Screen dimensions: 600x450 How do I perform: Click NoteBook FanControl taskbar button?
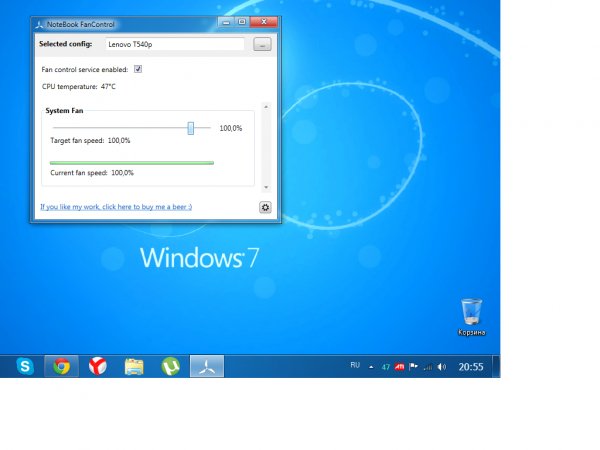(207, 366)
